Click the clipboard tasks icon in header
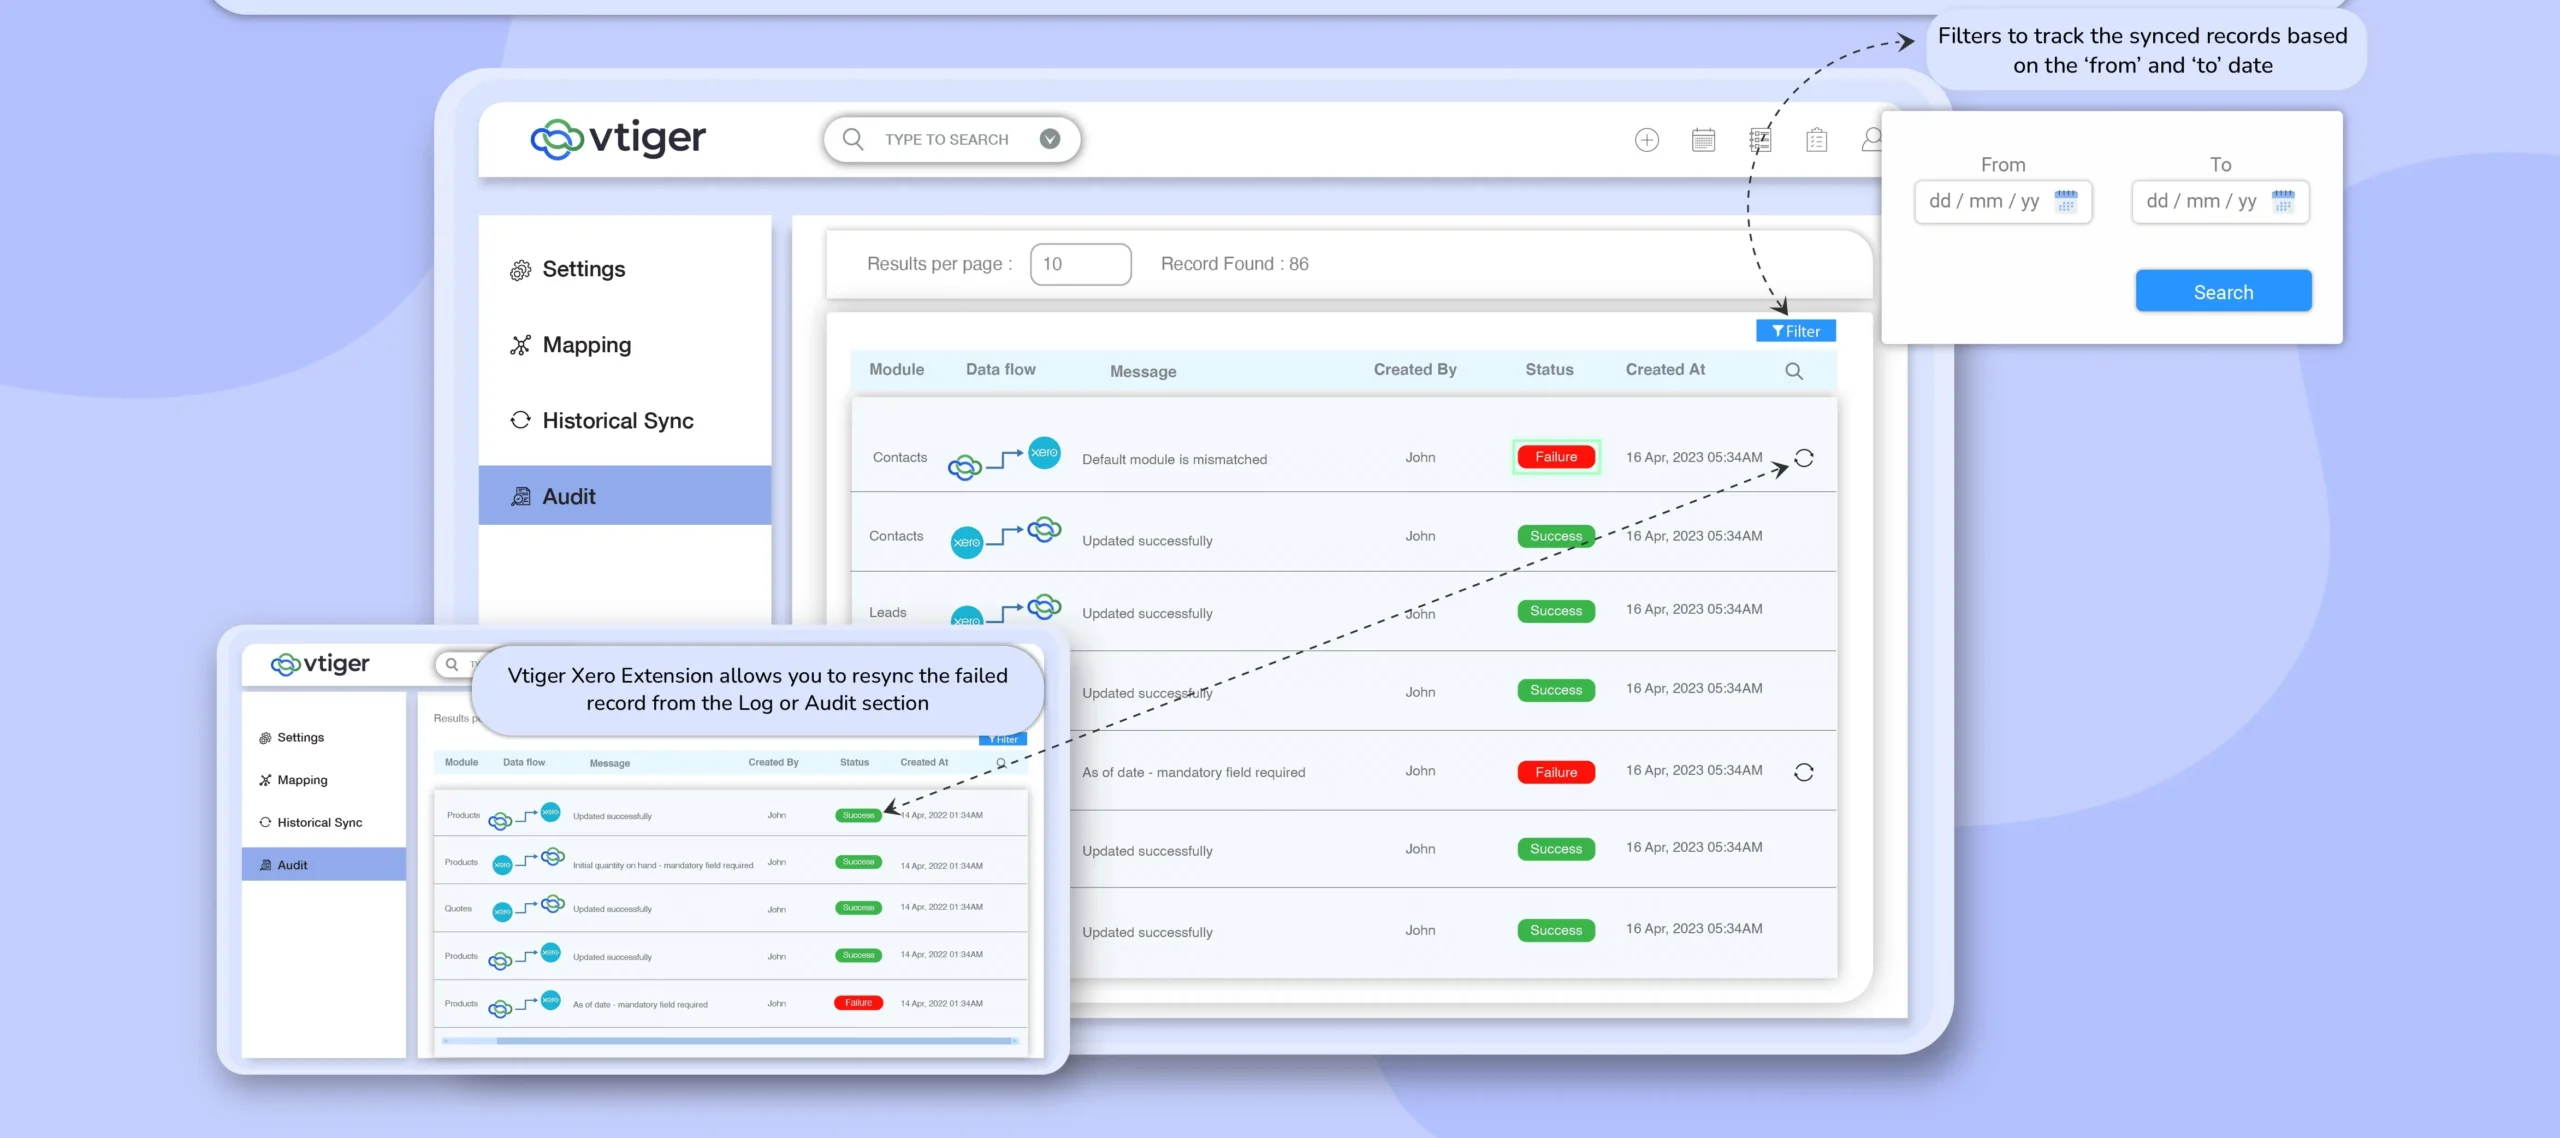 (1816, 140)
